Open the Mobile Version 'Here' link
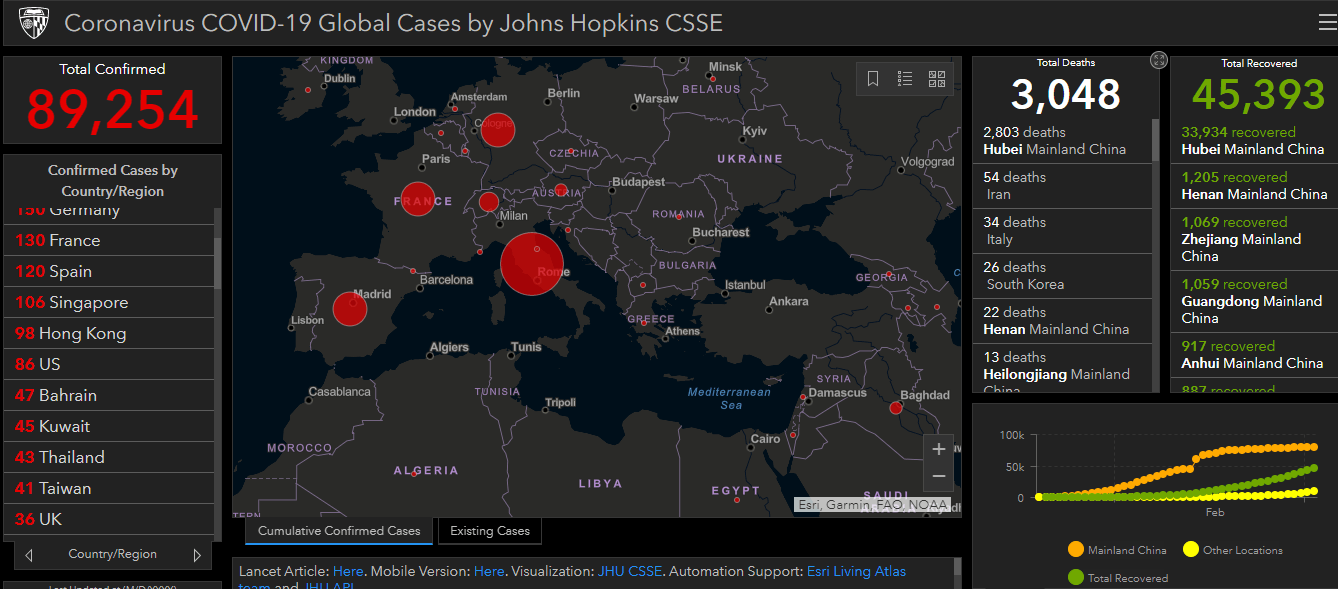The image size is (1338, 589). tap(489, 571)
